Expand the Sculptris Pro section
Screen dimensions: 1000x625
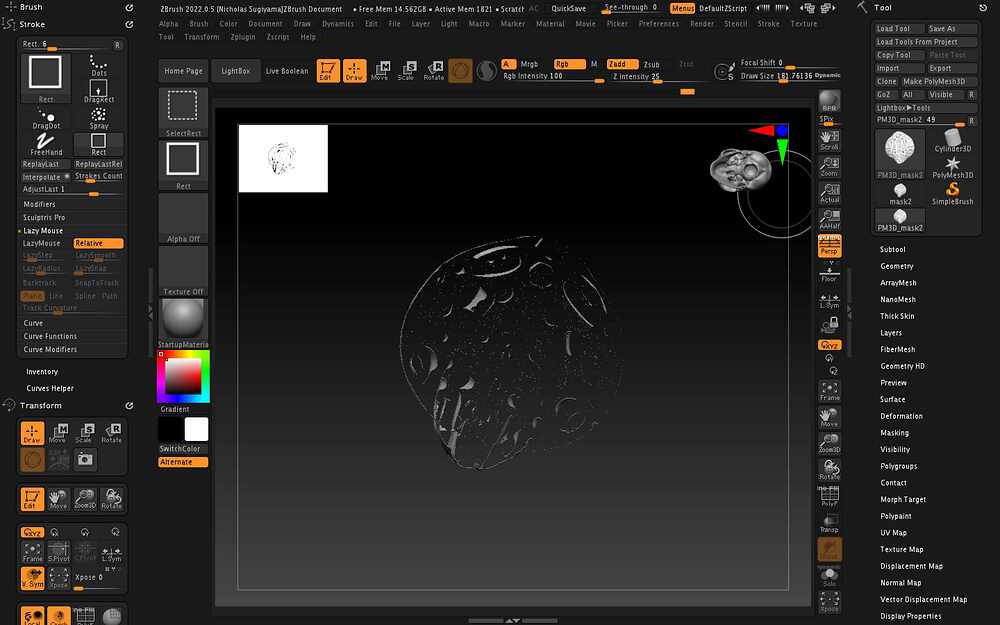click(44, 217)
